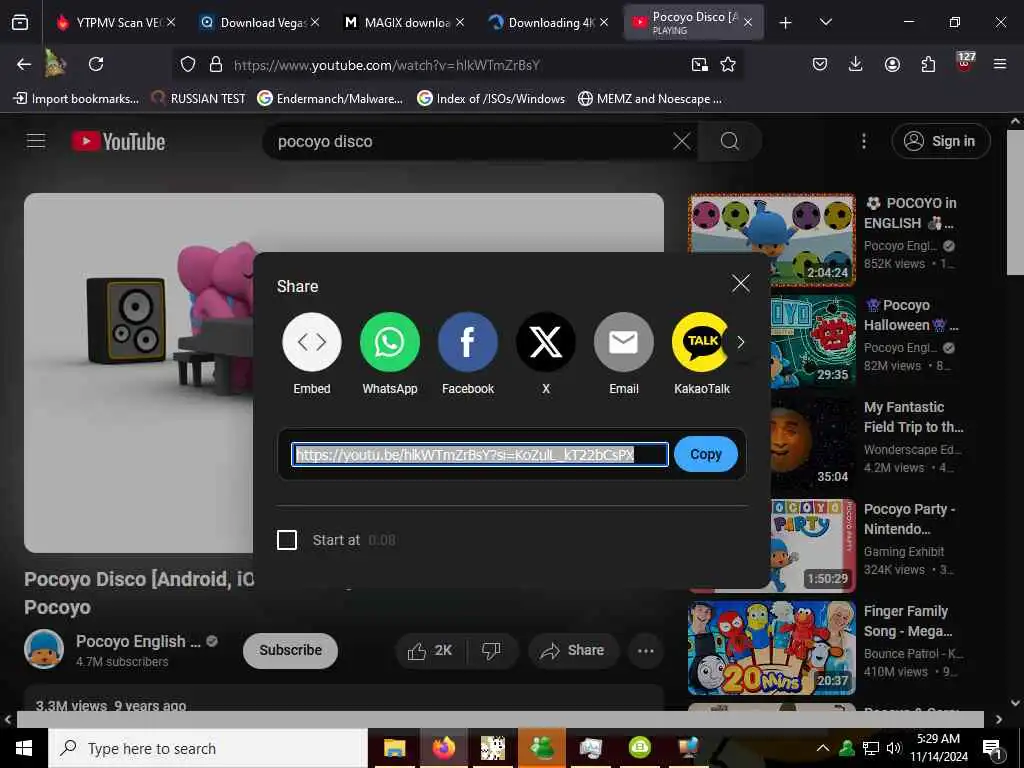Viewport: 1024px width, 768px height.
Task: Run the YouTube search magnifier button
Action: (729, 141)
